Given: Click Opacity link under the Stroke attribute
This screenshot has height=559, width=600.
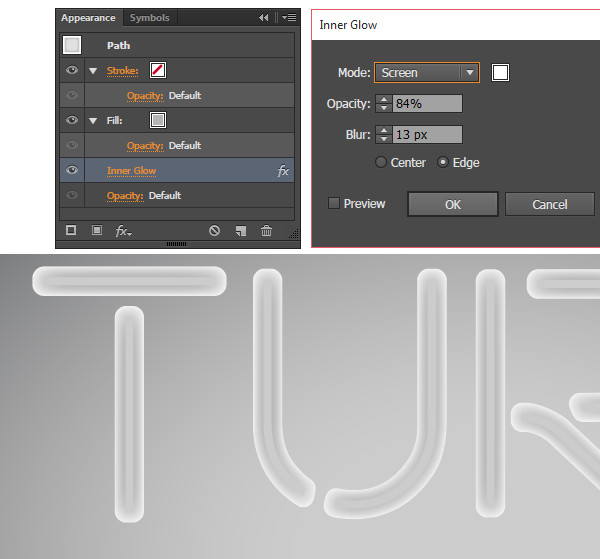Looking at the screenshot, I should pyautogui.click(x=145, y=96).
